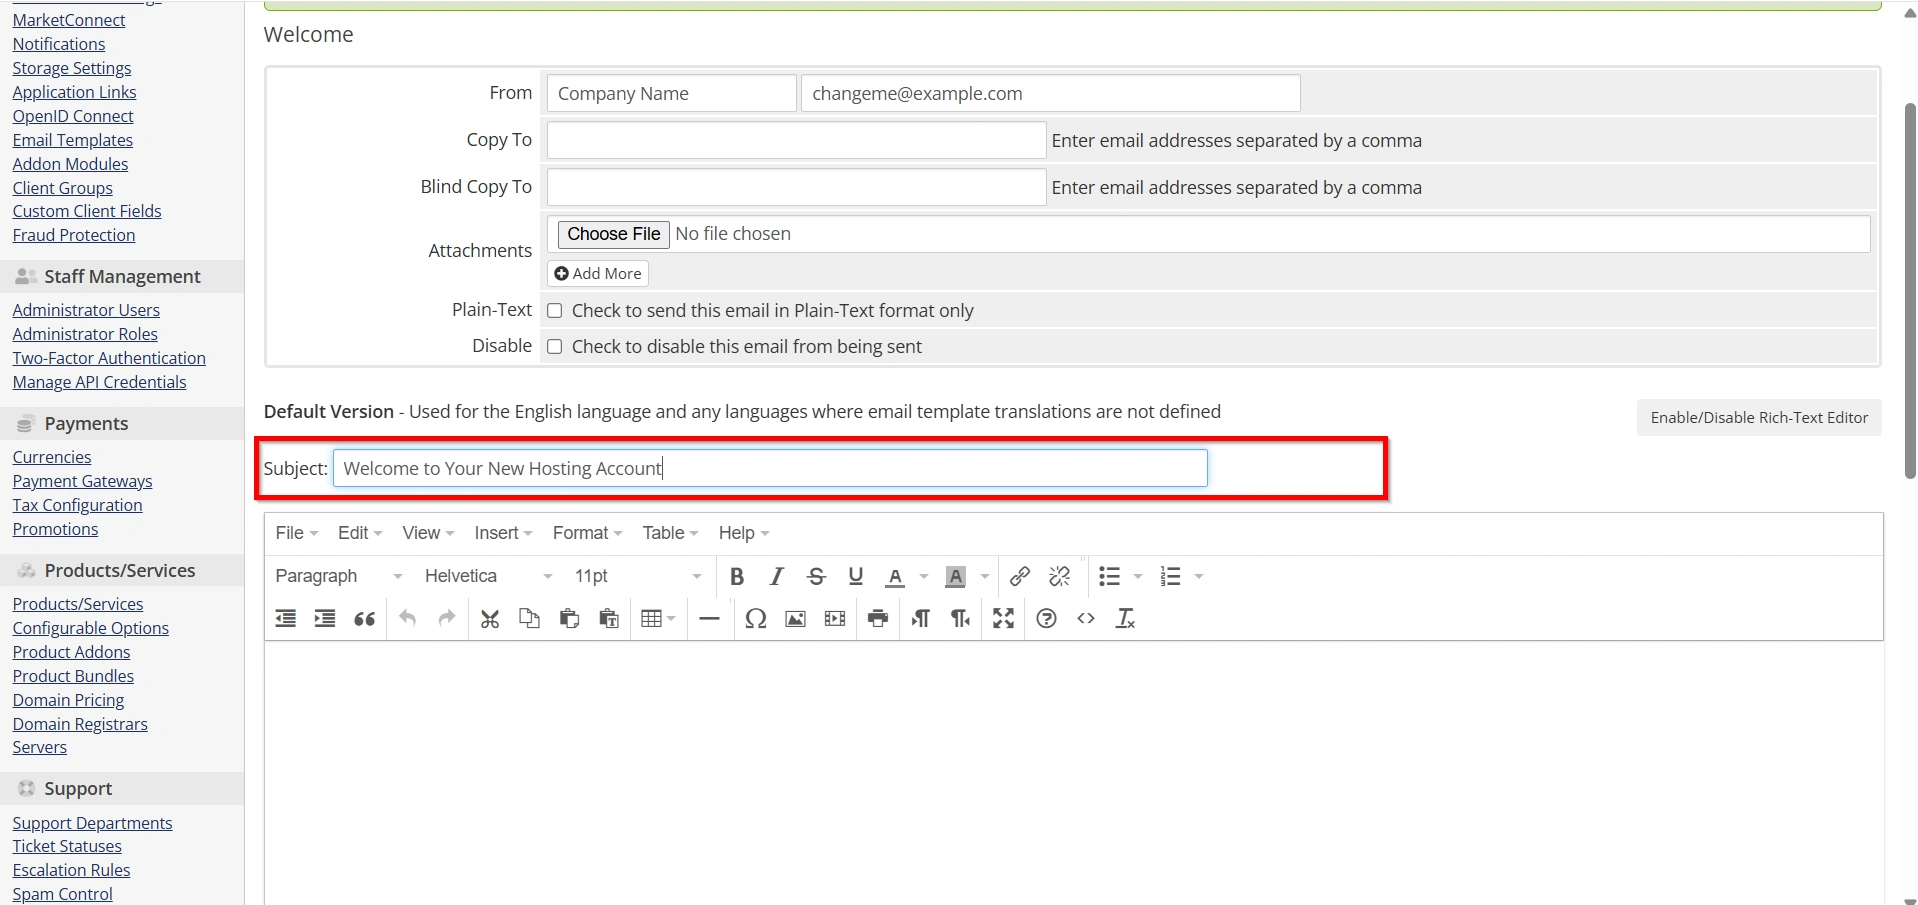The height and width of the screenshot is (905, 1918).
Task: Remove link with the unlink icon
Action: click(x=1060, y=576)
